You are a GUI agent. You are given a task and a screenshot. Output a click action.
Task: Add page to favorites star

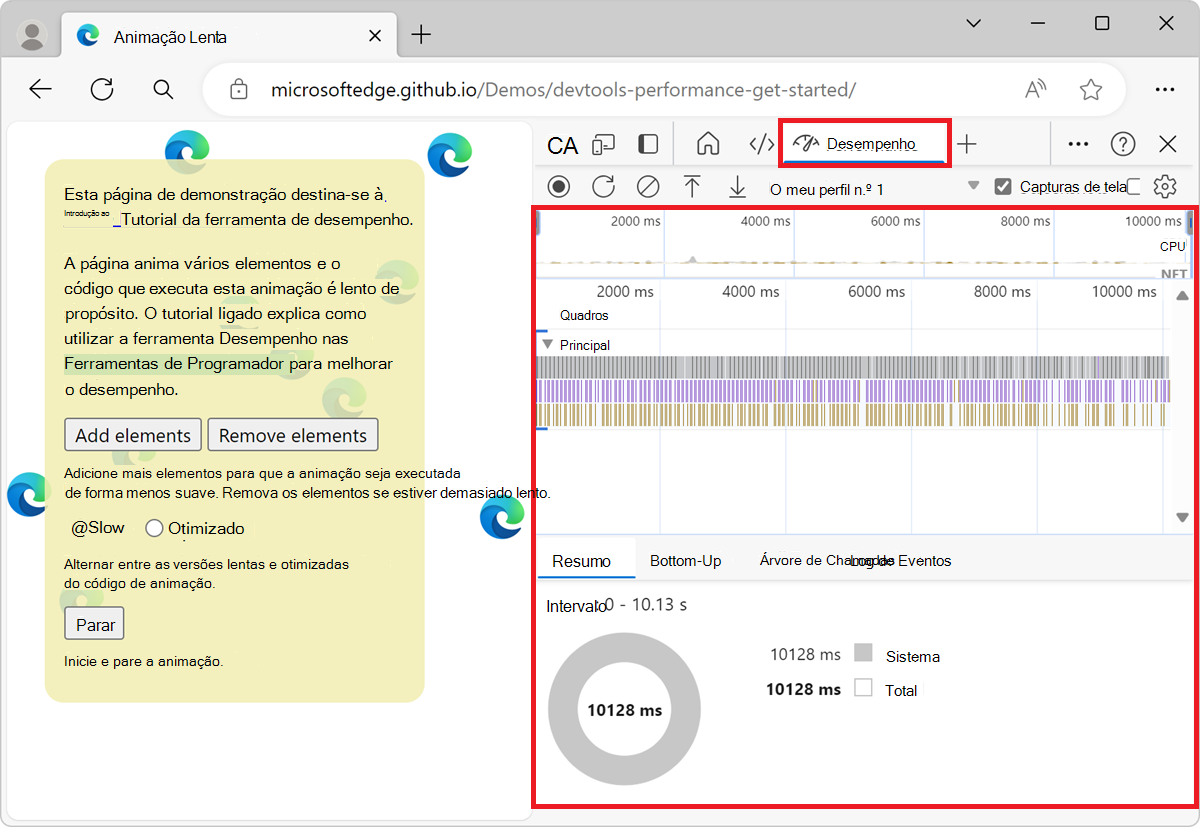(1091, 89)
